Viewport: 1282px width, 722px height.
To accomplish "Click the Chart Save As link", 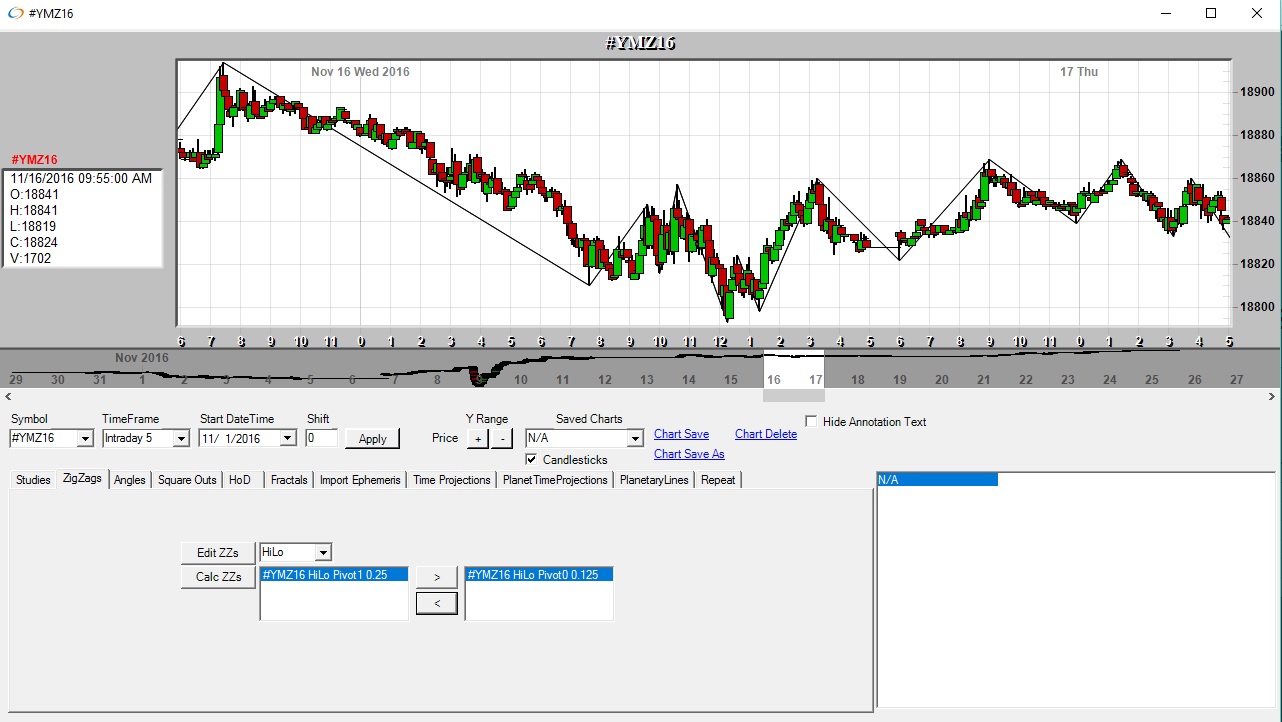I will tap(689, 454).
